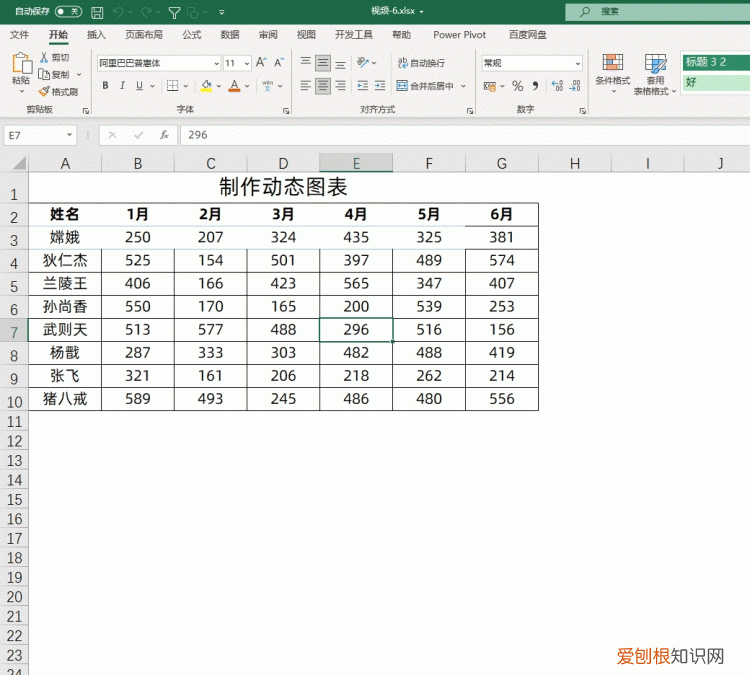This screenshot has width=750, height=675.
Task: Click the Increase Decimal icon
Action: click(557, 86)
